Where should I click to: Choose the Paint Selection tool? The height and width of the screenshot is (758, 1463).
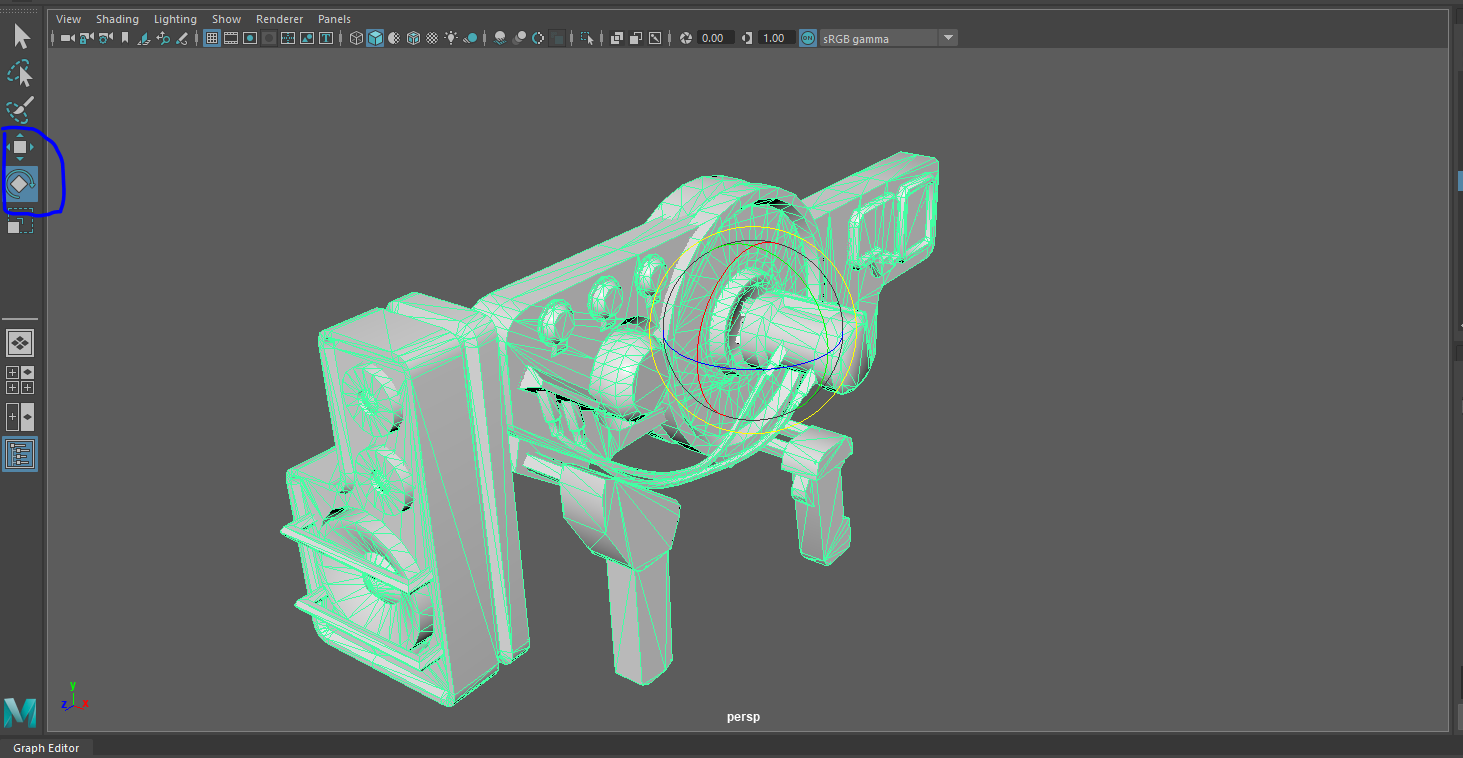click(x=20, y=110)
